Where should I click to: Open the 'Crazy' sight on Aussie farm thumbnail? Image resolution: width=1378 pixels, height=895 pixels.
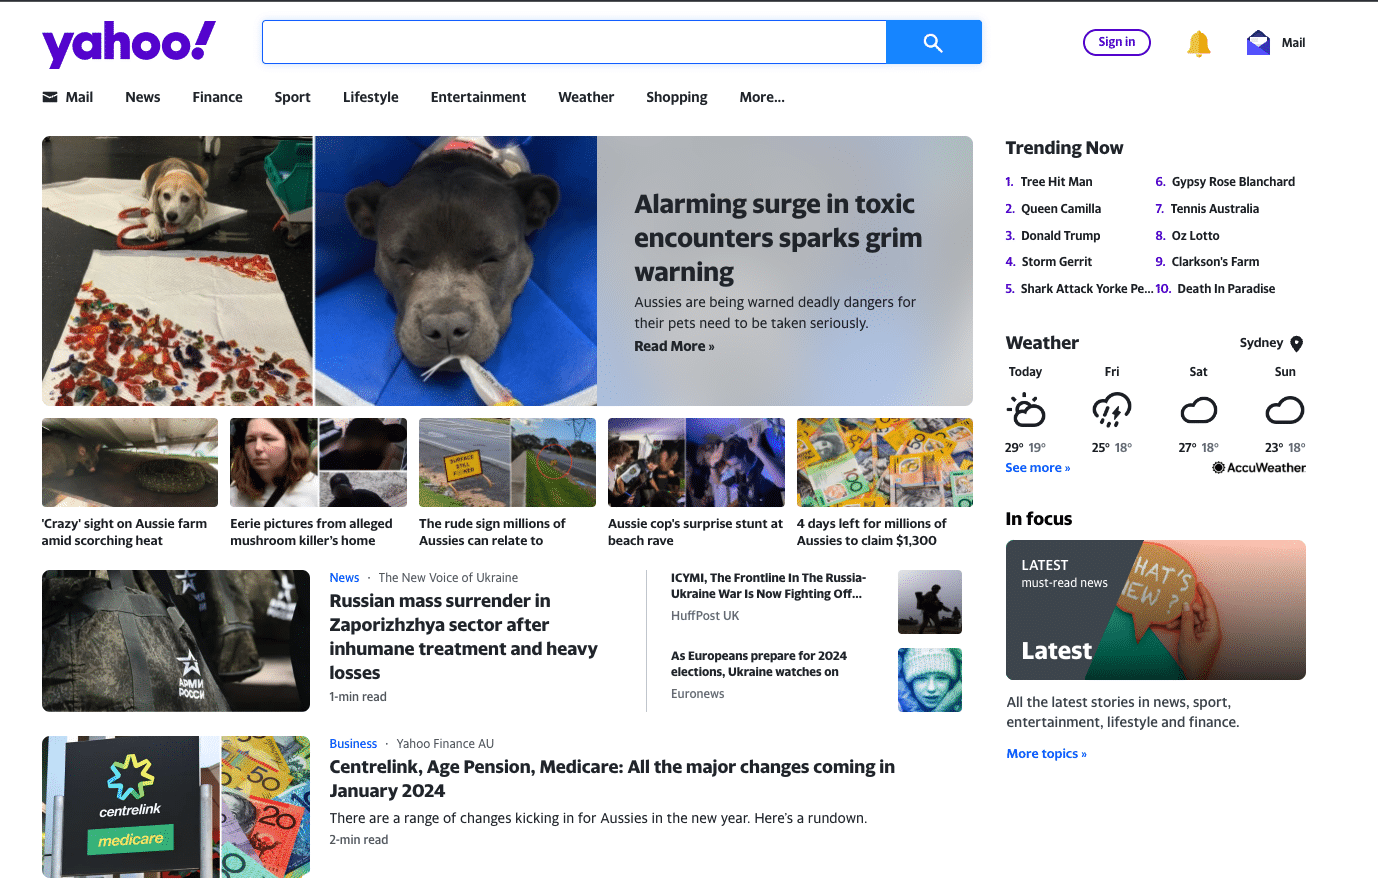point(130,462)
